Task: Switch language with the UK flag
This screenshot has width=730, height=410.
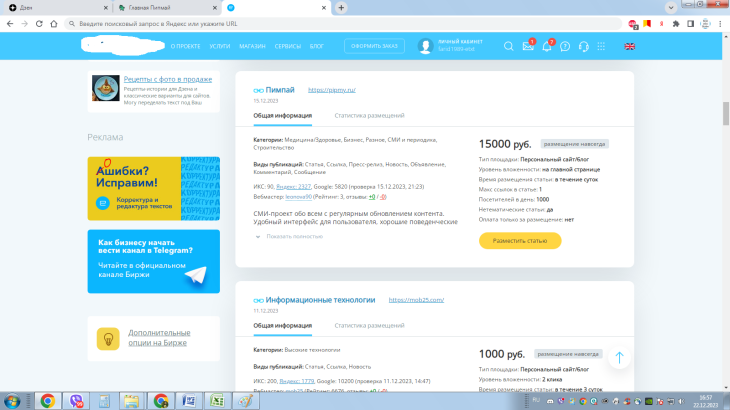Action: 629,46
